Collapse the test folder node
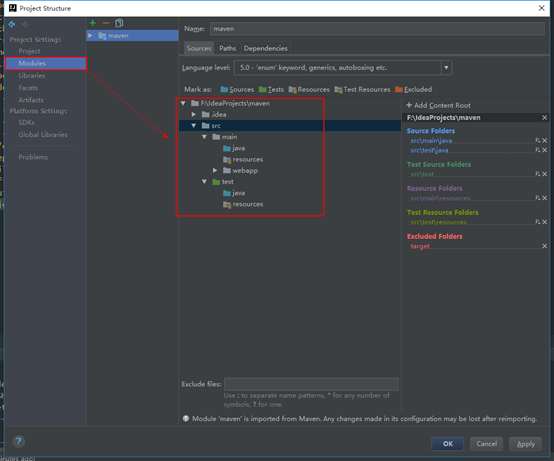 click(204, 182)
